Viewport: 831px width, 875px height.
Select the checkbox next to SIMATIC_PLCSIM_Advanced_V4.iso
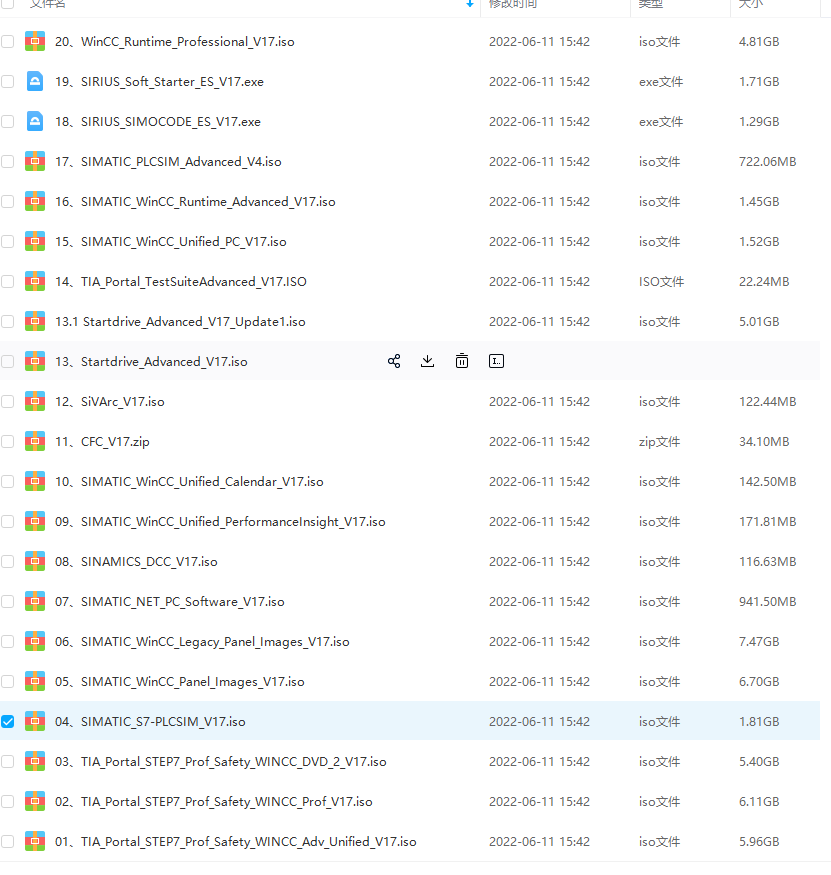tap(8, 161)
